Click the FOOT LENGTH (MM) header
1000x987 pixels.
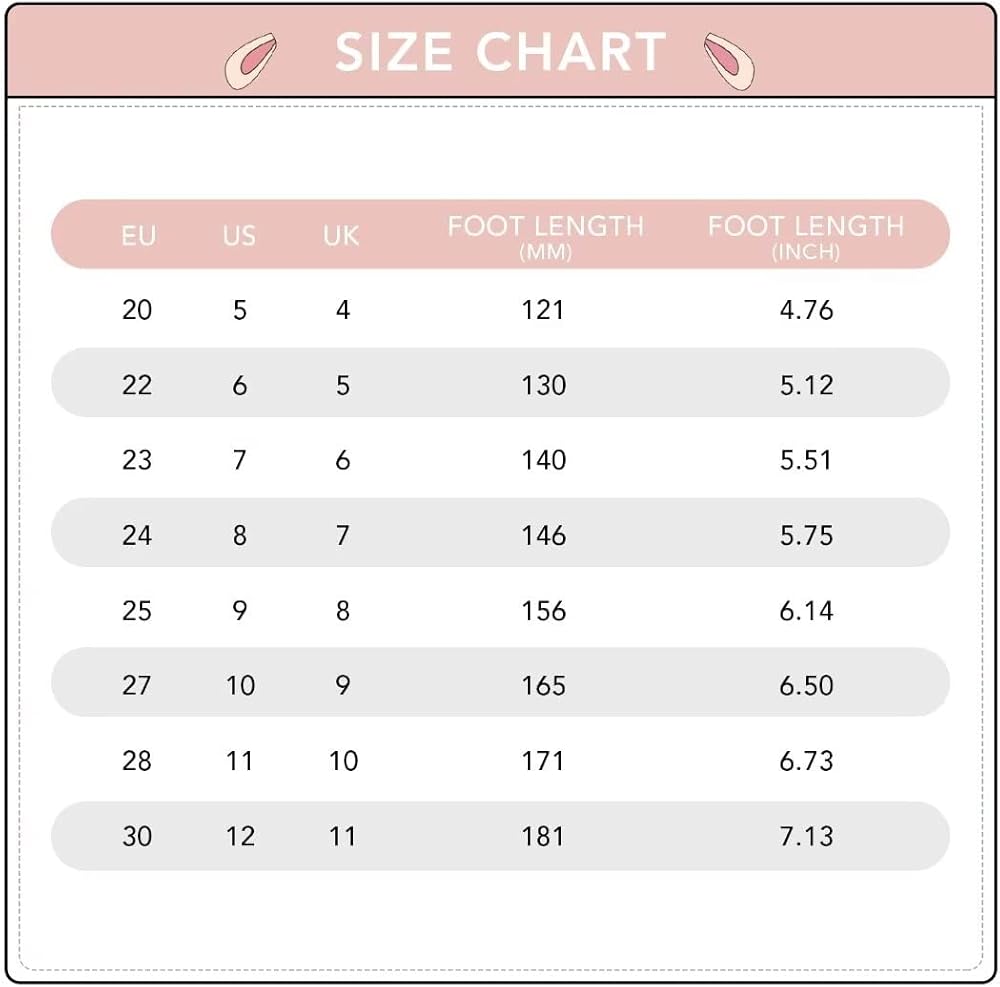pos(545,236)
